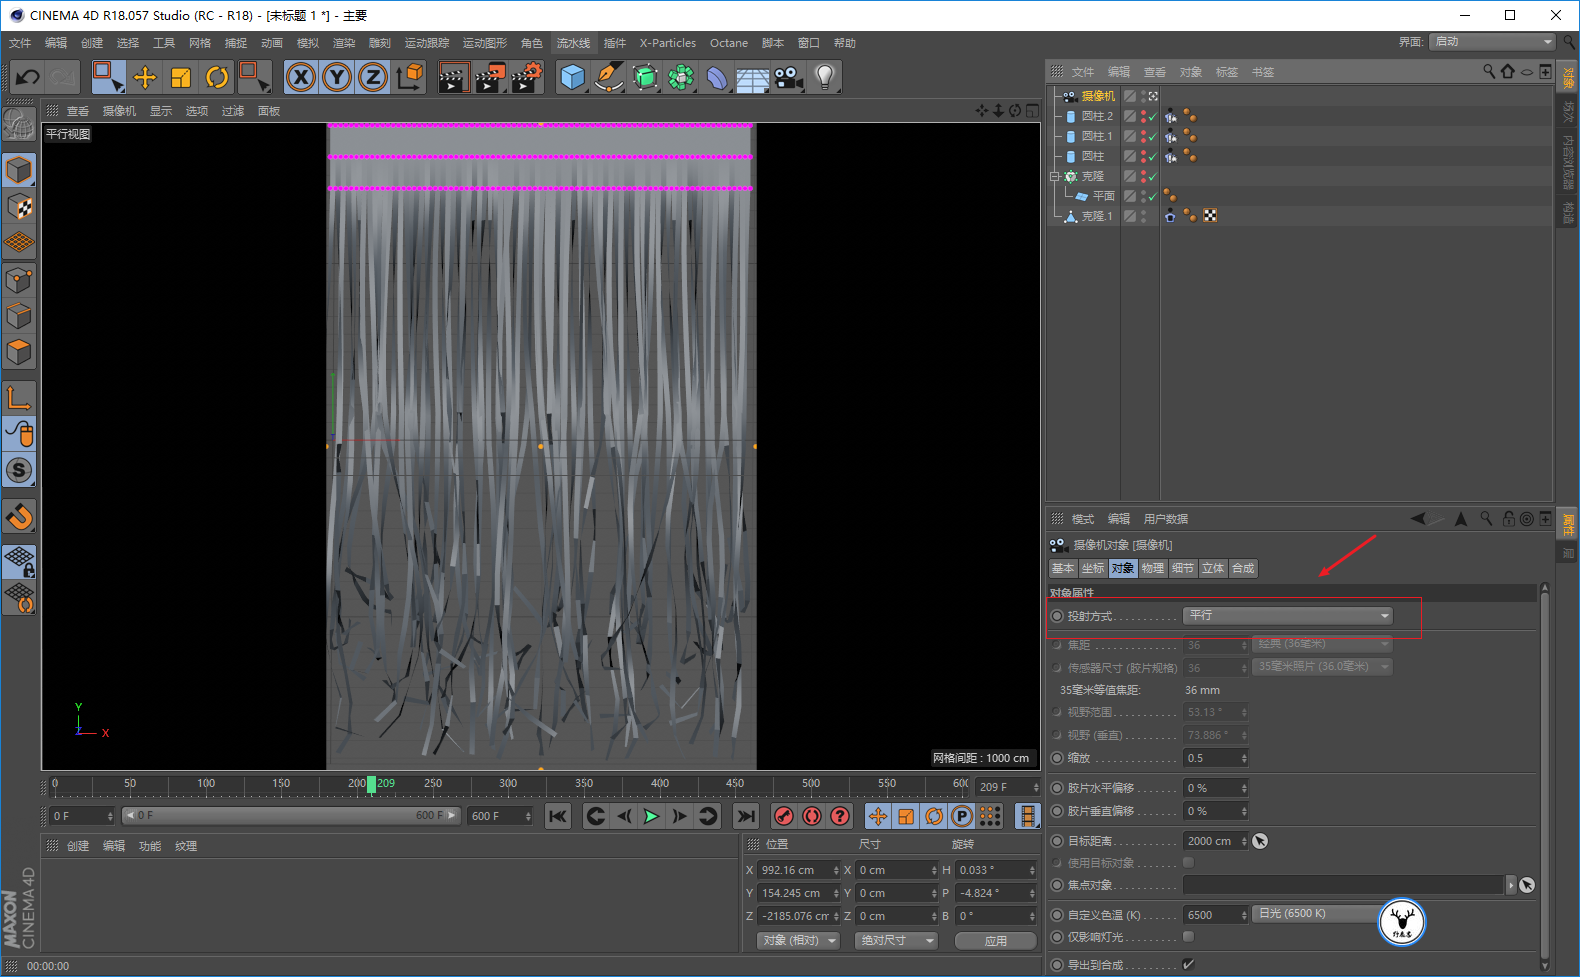The height and width of the screenshot is (977, 1580).
Task: Activate the move tool
Action: (145, 77)
